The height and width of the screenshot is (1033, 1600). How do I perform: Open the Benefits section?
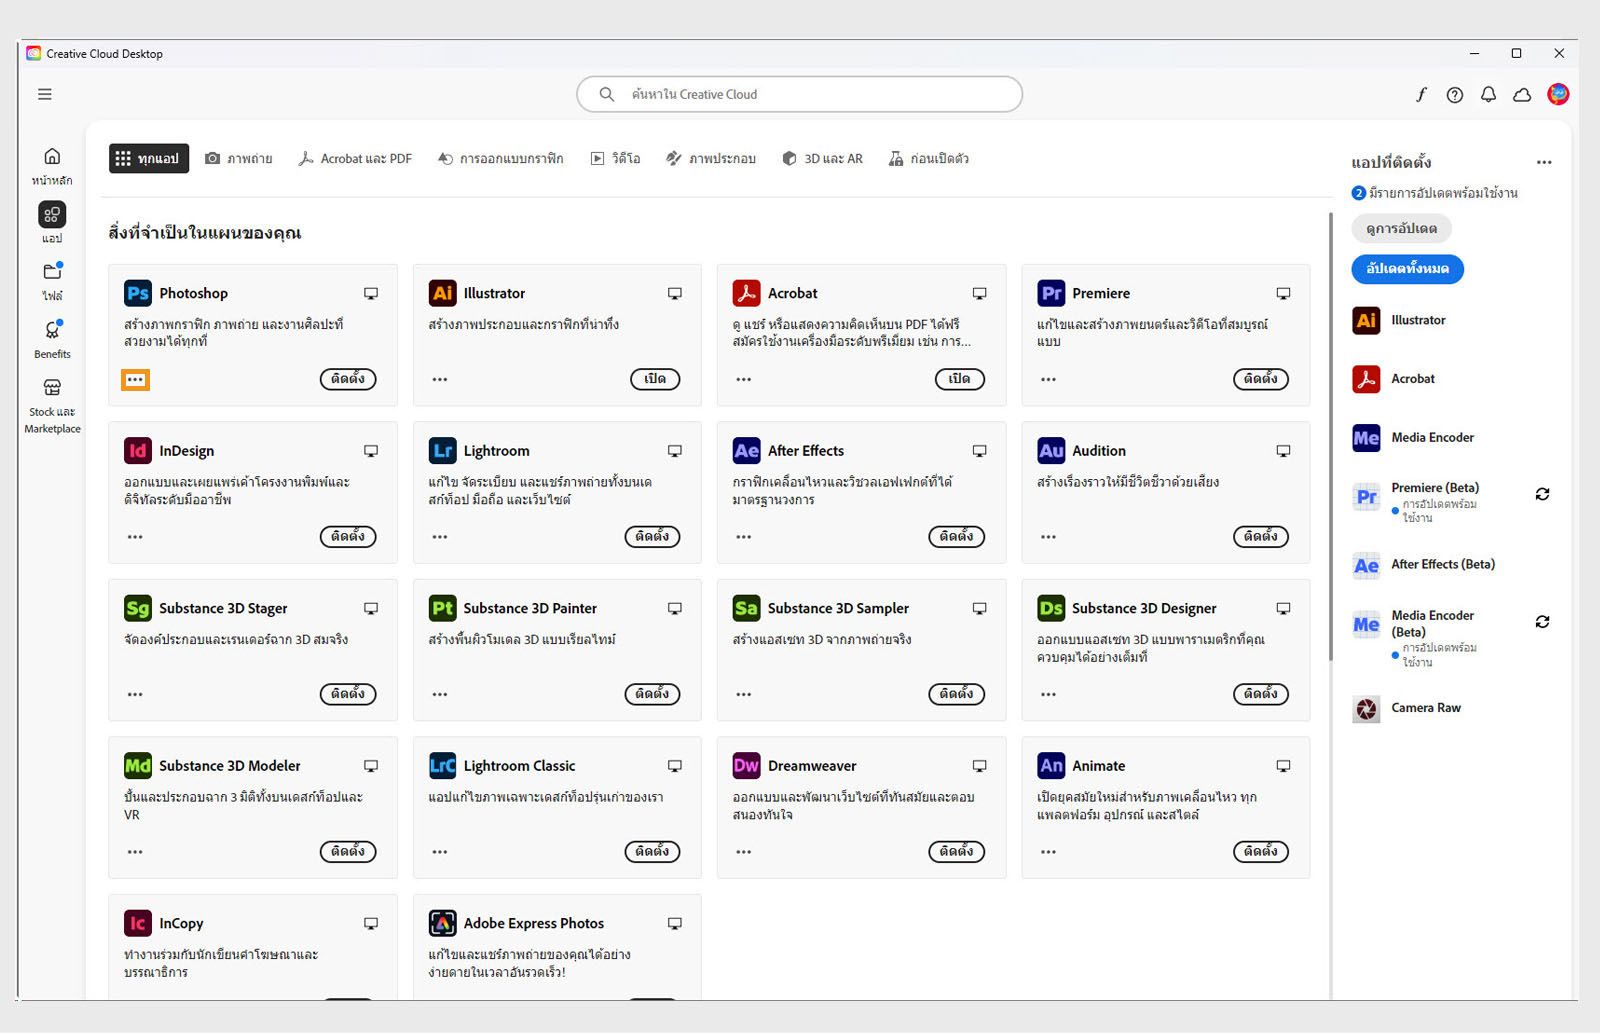(52, 339)
